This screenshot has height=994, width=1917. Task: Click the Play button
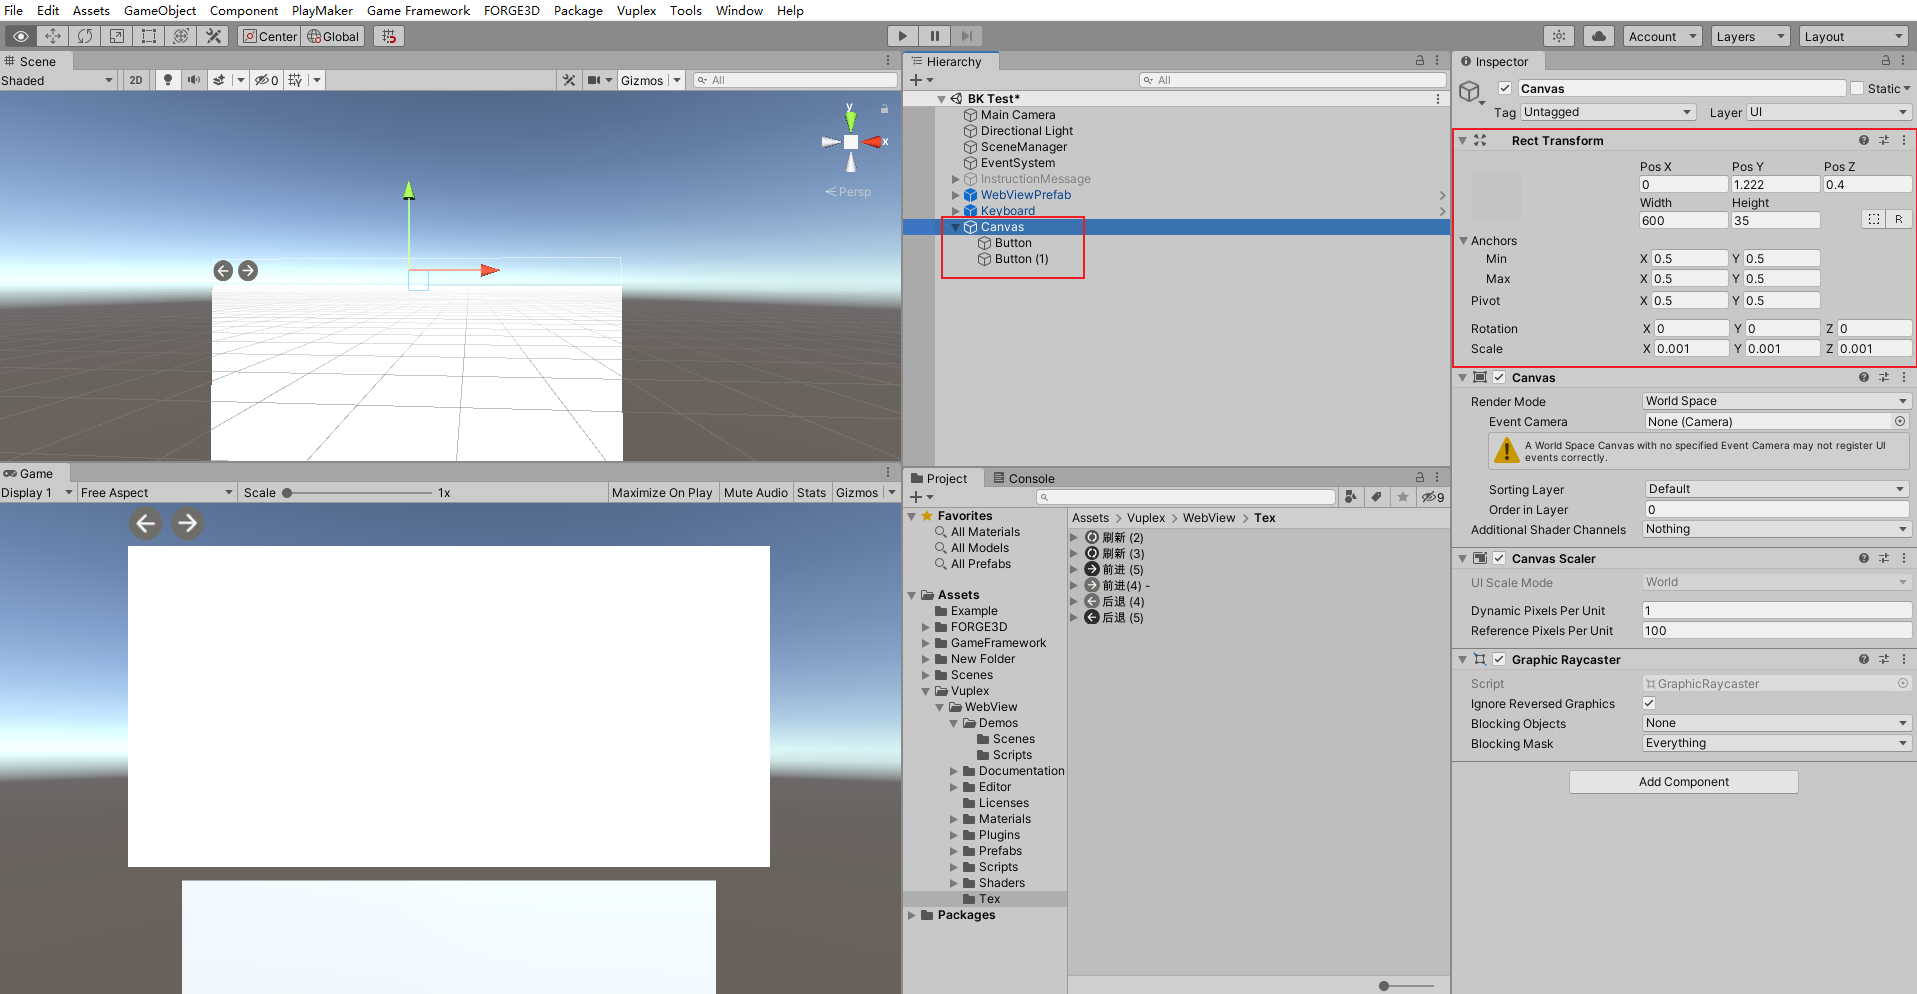(902, 36)
